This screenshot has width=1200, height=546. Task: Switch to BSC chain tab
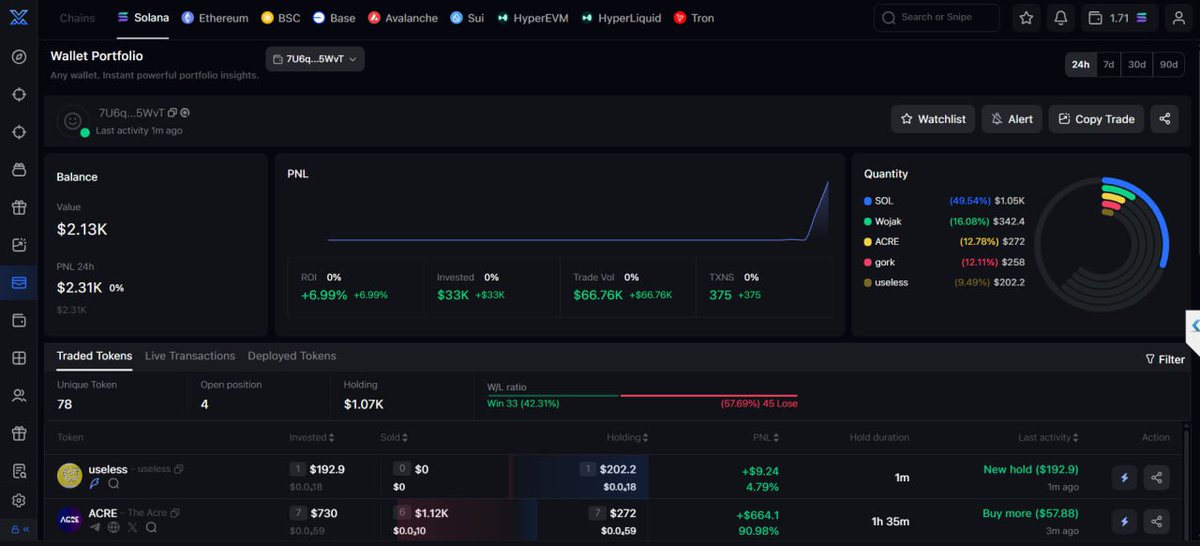[281, 18]
